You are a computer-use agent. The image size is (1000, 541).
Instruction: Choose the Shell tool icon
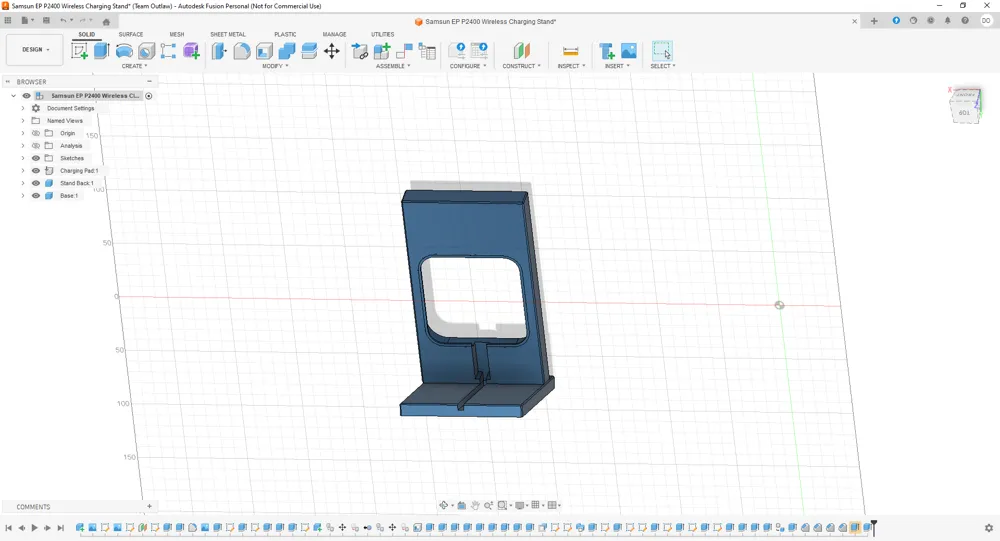(264, 51)
